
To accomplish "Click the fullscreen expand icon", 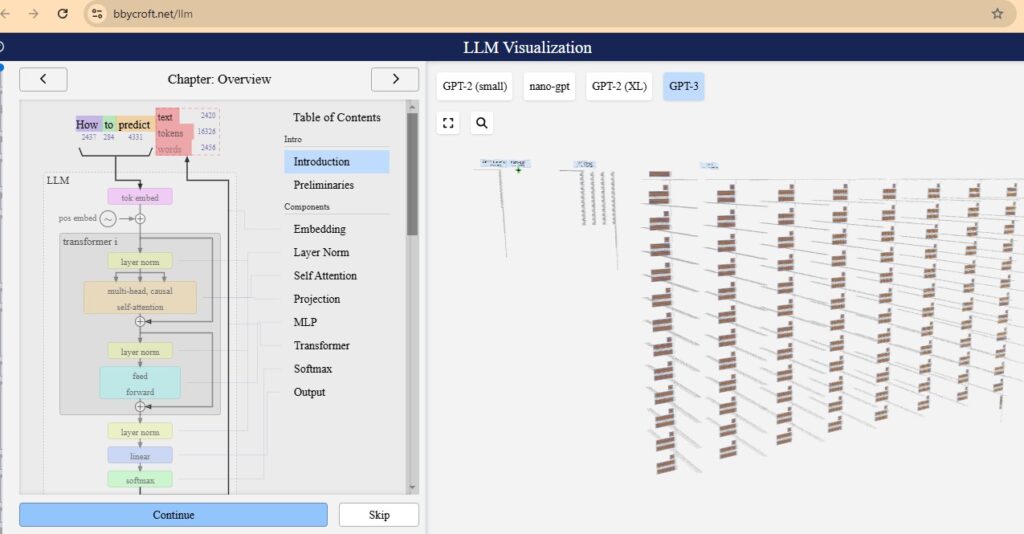I will [x=449, y=123].
